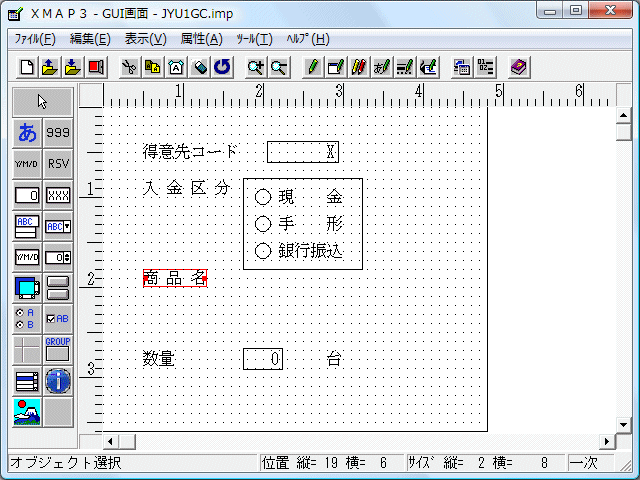Select the 数量 label
The height and width of the screenshot is (480, 640).
[159, 359]
